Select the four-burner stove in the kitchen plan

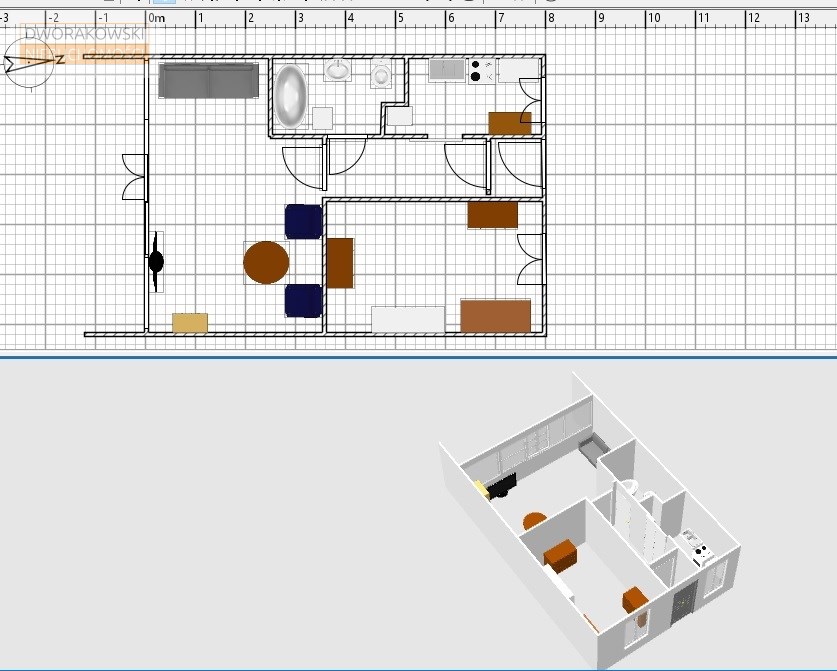(481, 70)
